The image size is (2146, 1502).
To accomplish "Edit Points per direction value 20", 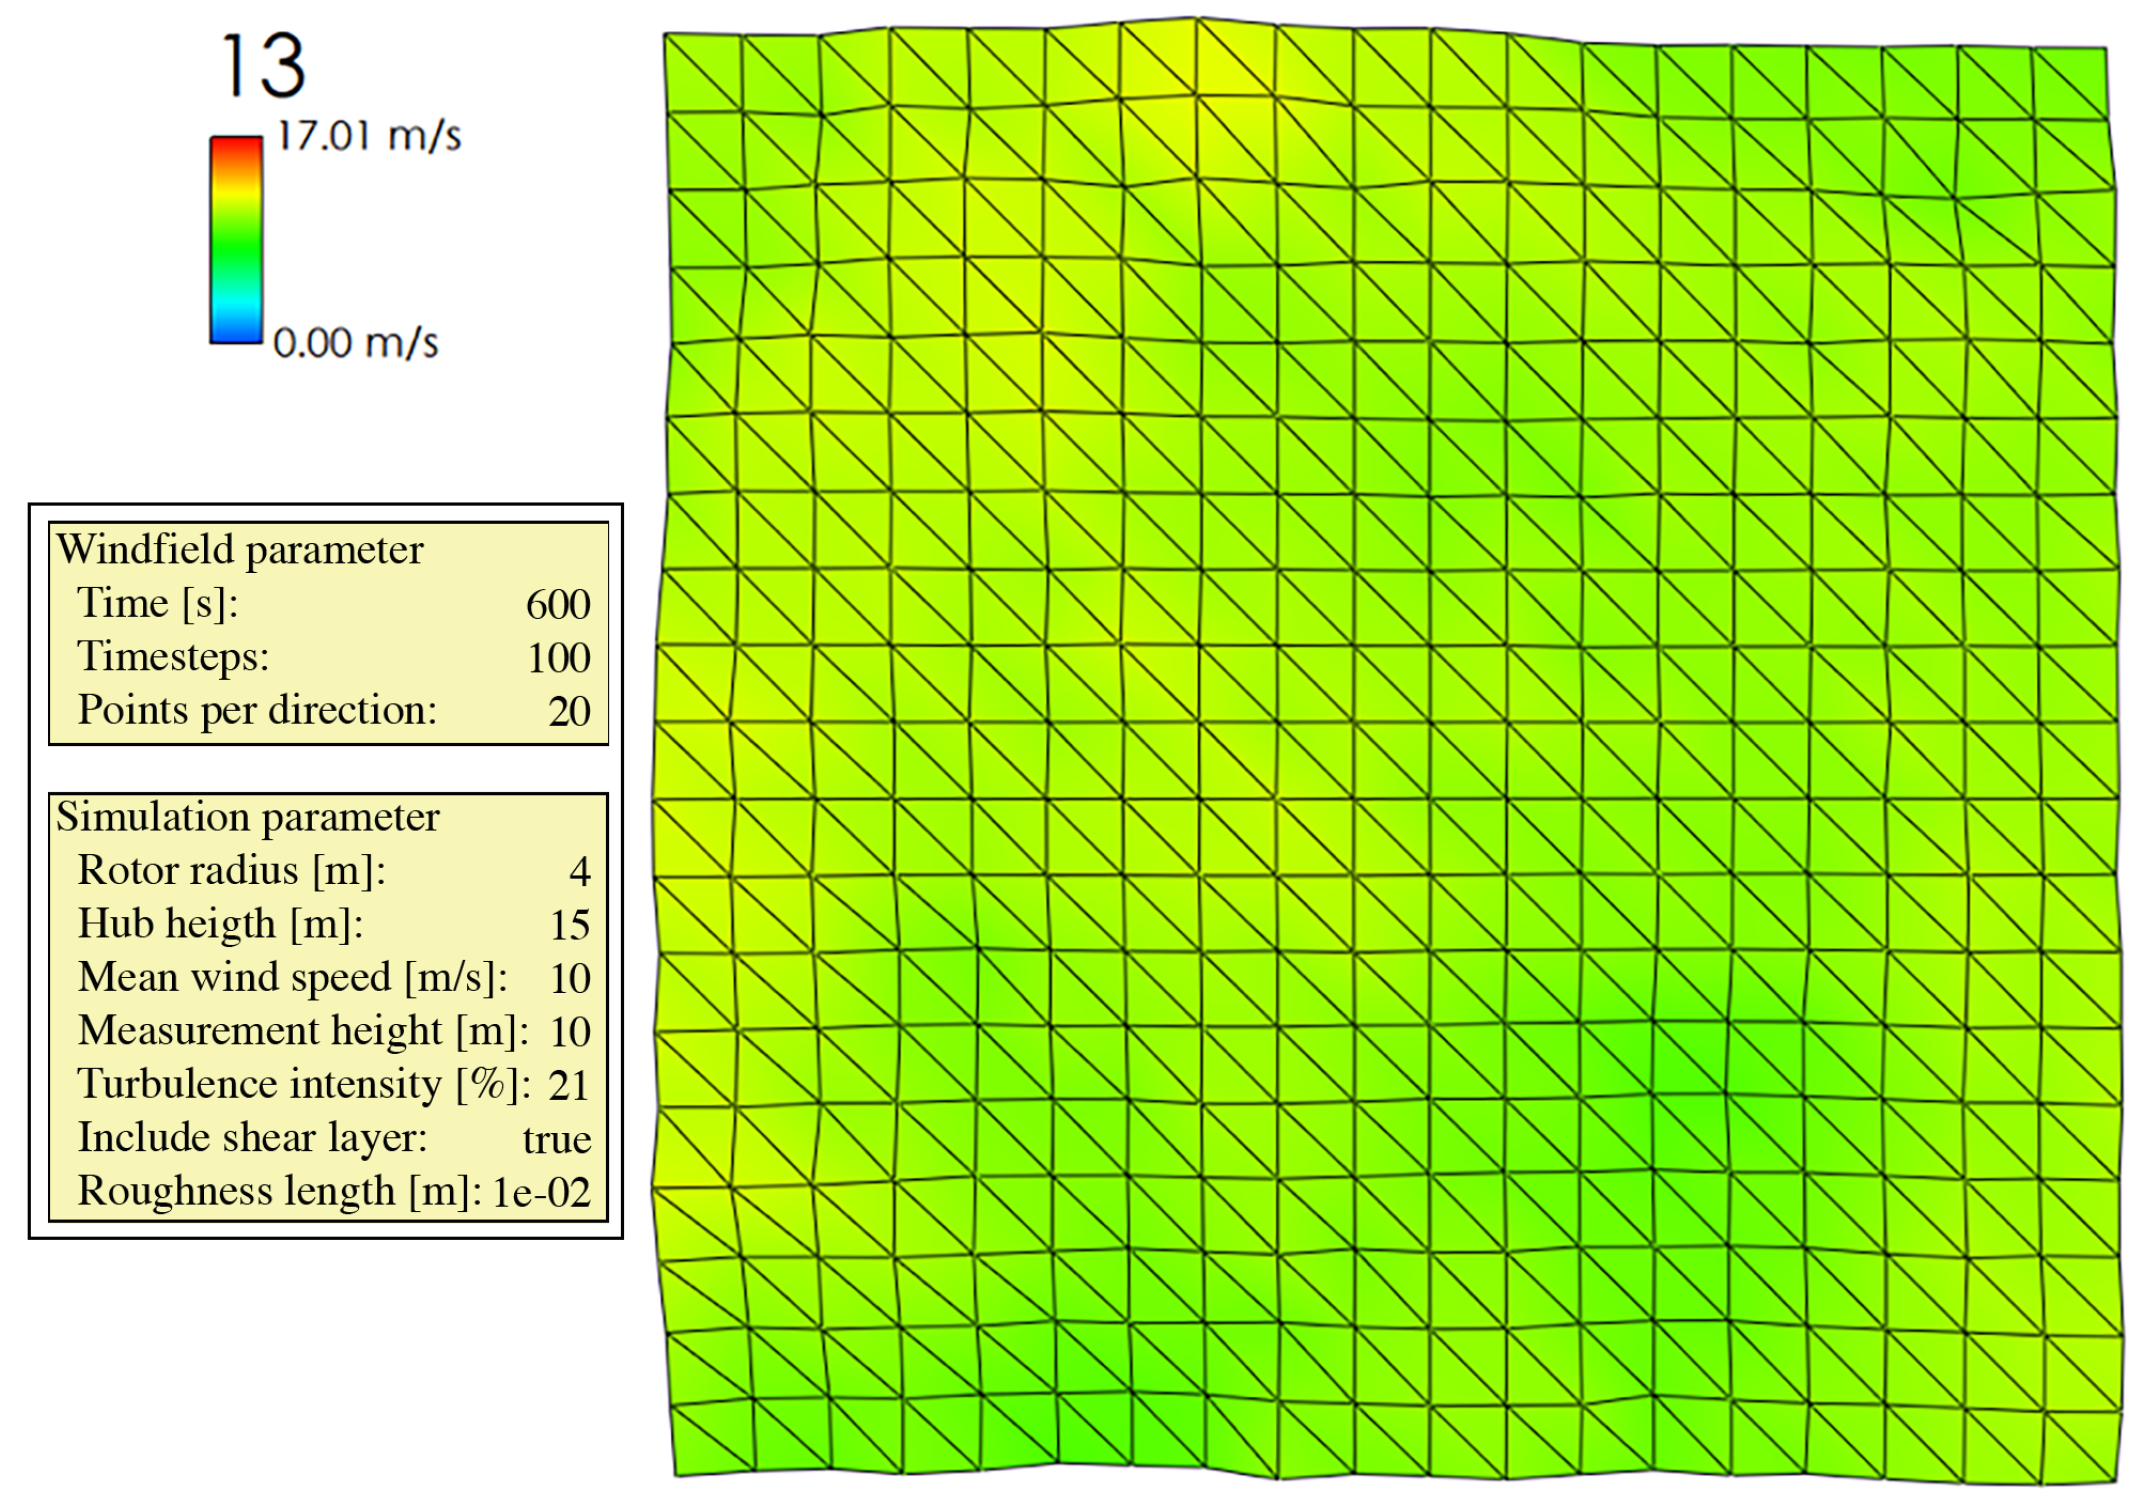I will (569, 712).
